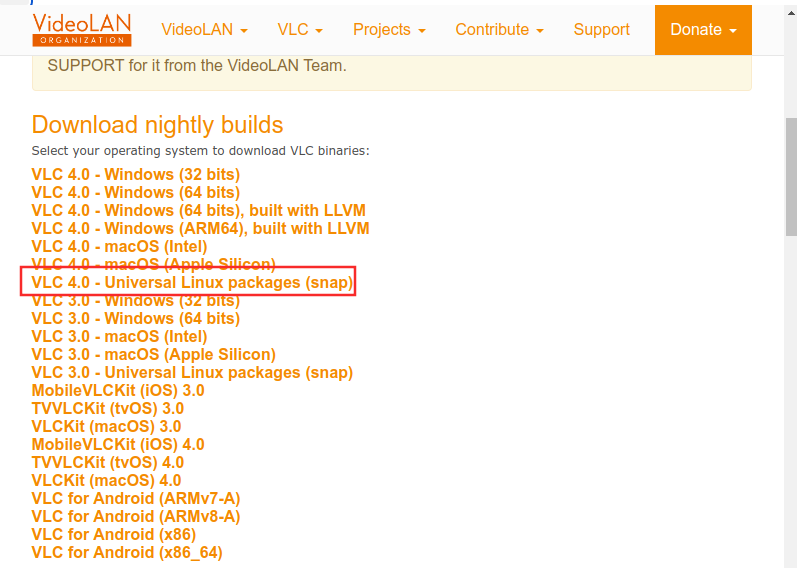The height and width of the screenshot is (568, 797).
Task: Open VLC 3.0 macOS (Apple Silicon) link
Action: point(154,355)
